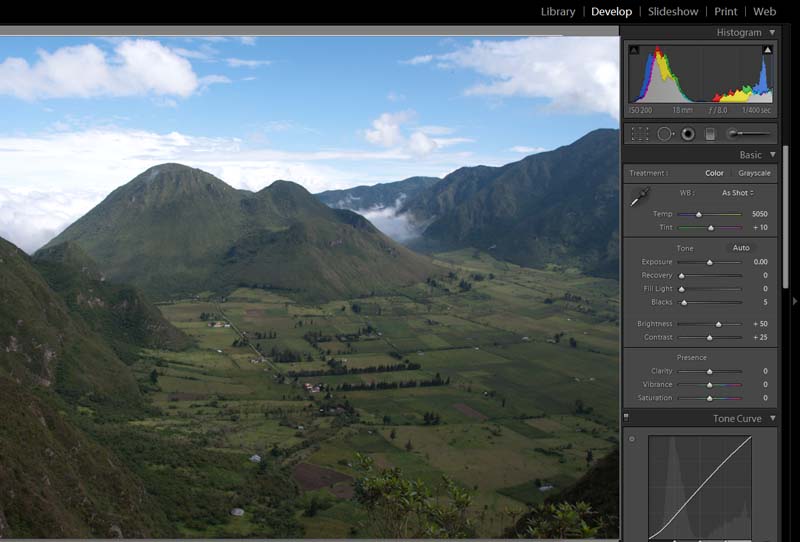
Task: Click the Temp value 5050
Action: pyautogui.click(x=760, y=214)
